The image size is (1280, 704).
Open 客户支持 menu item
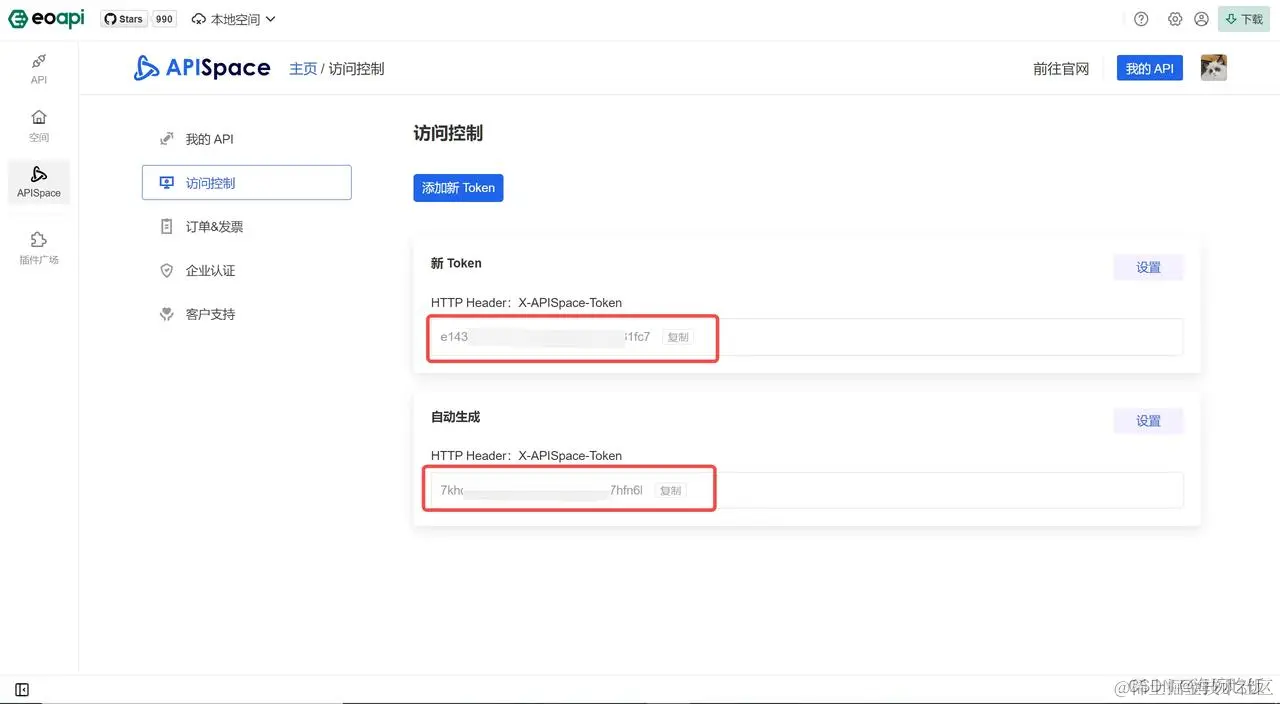point(247,314)
